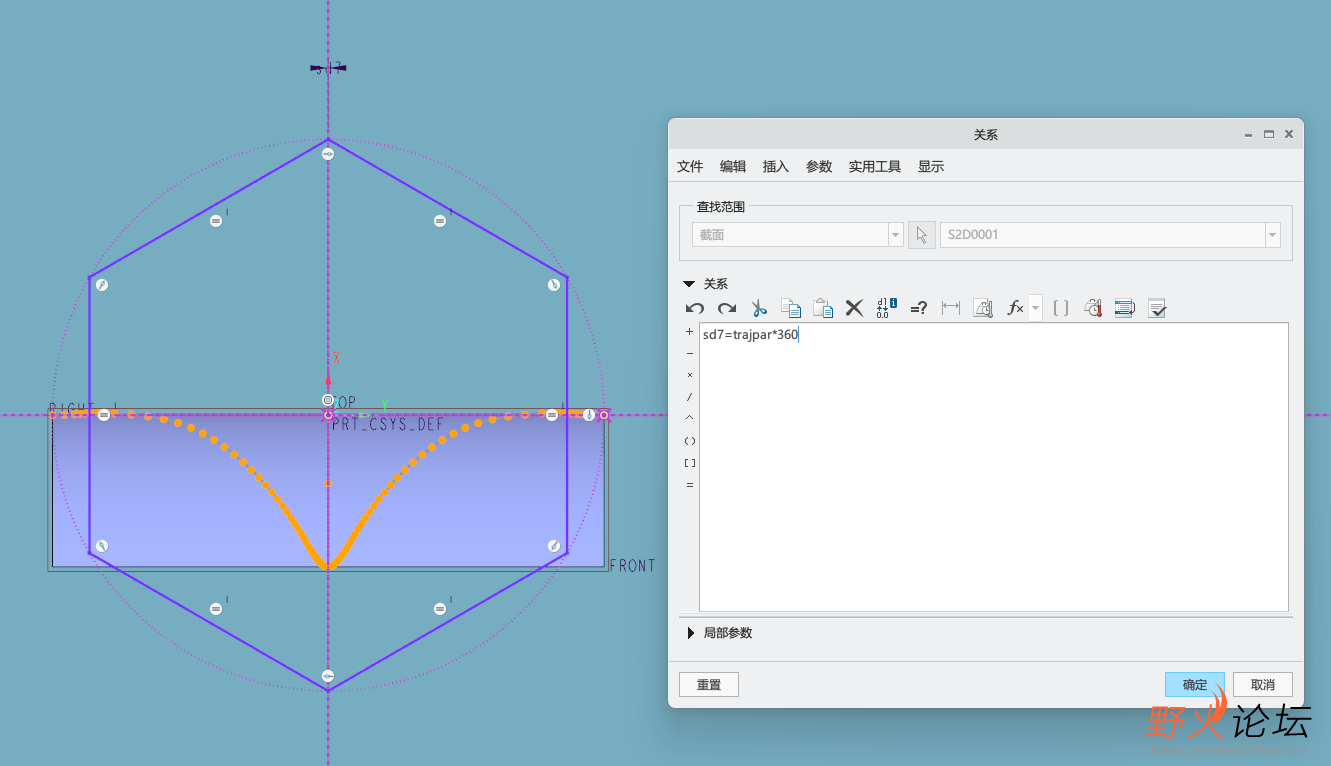Open the 参数 menu
The image size is (1331, 766).
coord(819,167)
